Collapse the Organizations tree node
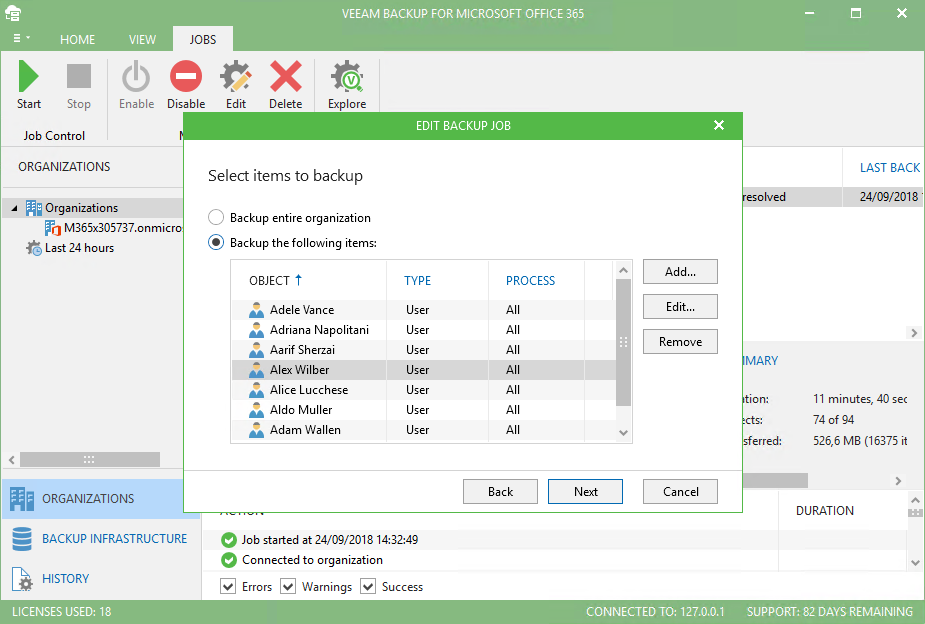925x624 pixels. click(x=14, y=208)
